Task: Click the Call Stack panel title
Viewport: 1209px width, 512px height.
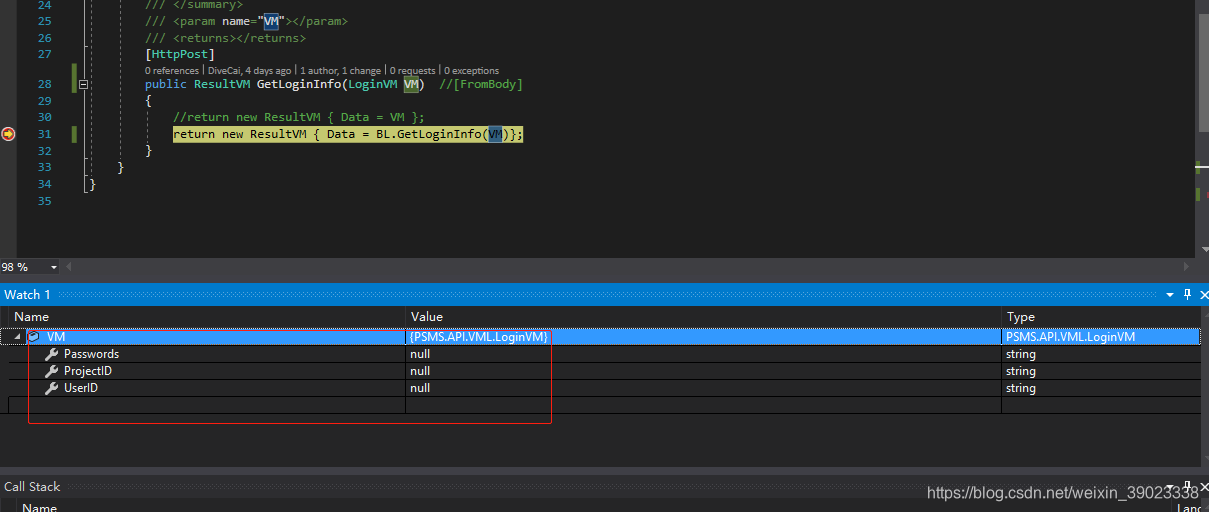Action: click(x=32, y=487)
